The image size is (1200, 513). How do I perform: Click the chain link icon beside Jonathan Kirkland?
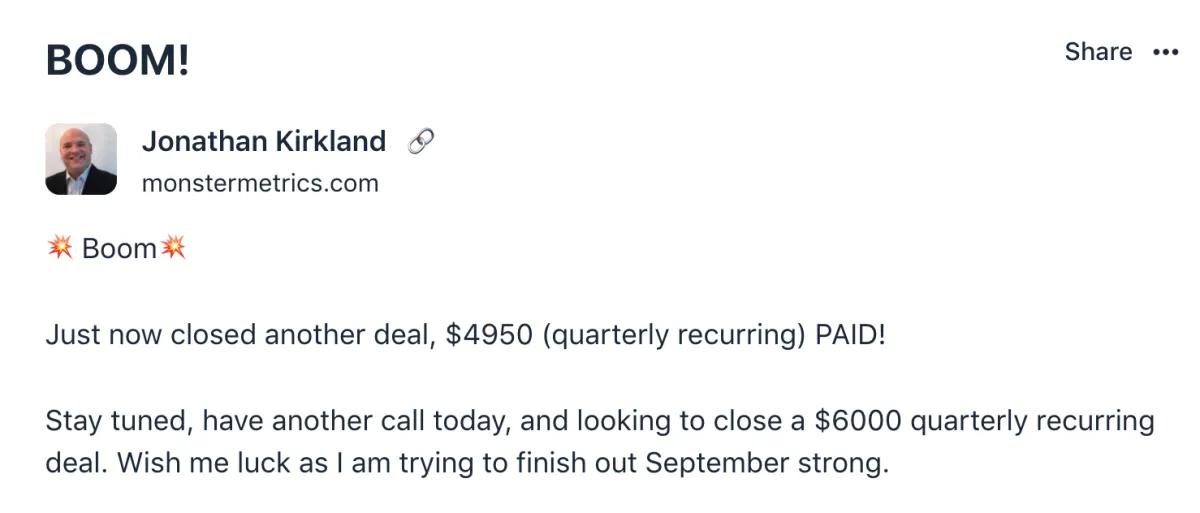coord(421,142)
